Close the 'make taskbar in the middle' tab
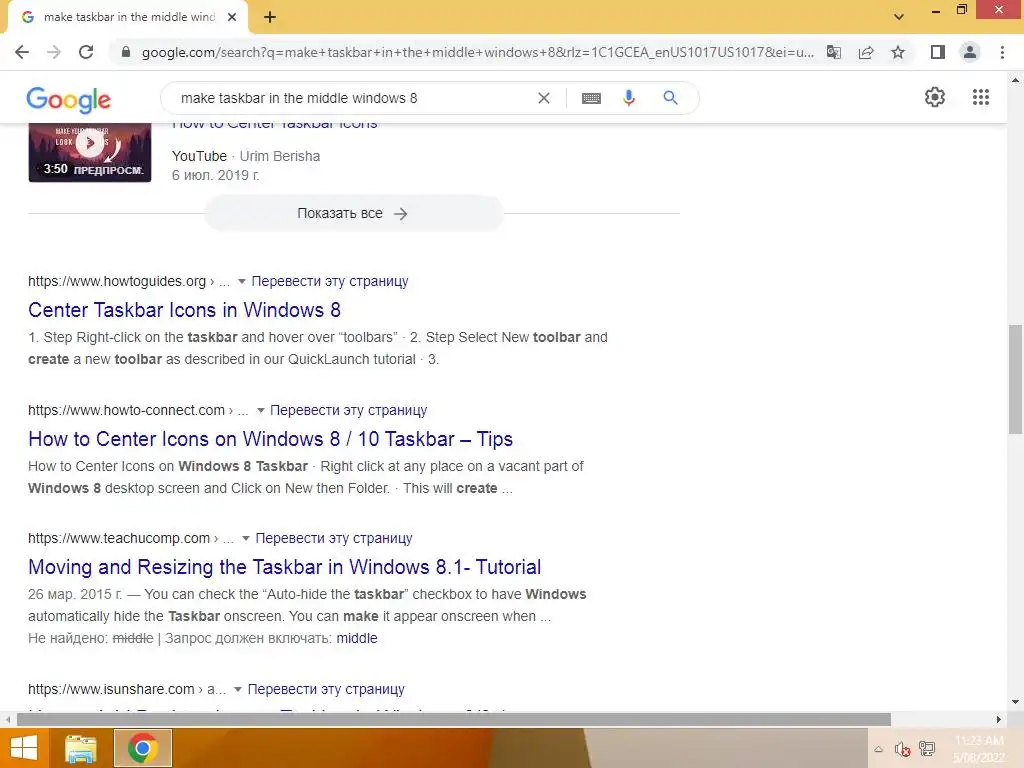 click(232, 18)
